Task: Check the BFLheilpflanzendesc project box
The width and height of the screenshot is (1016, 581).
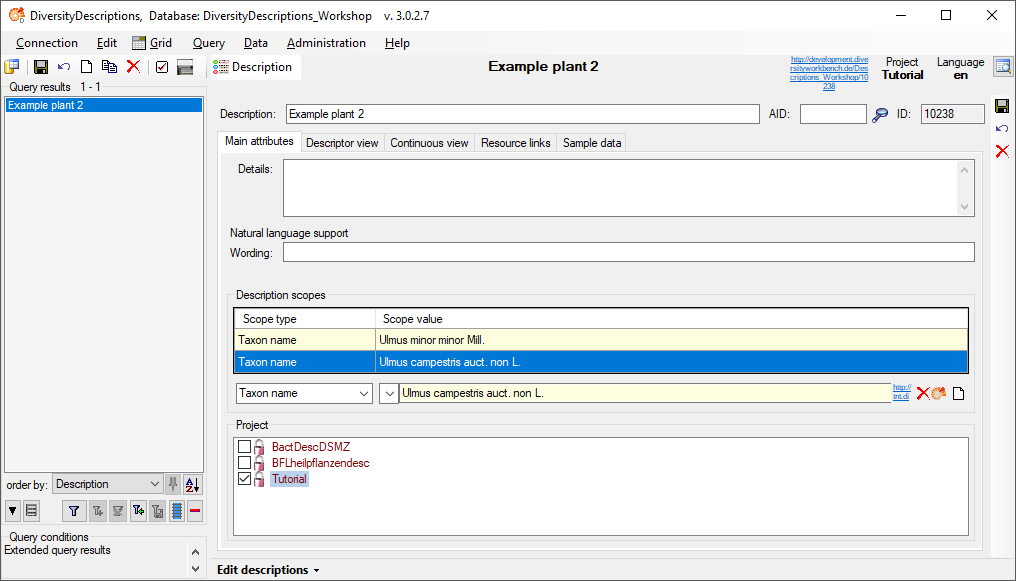Action: (245, 463)
